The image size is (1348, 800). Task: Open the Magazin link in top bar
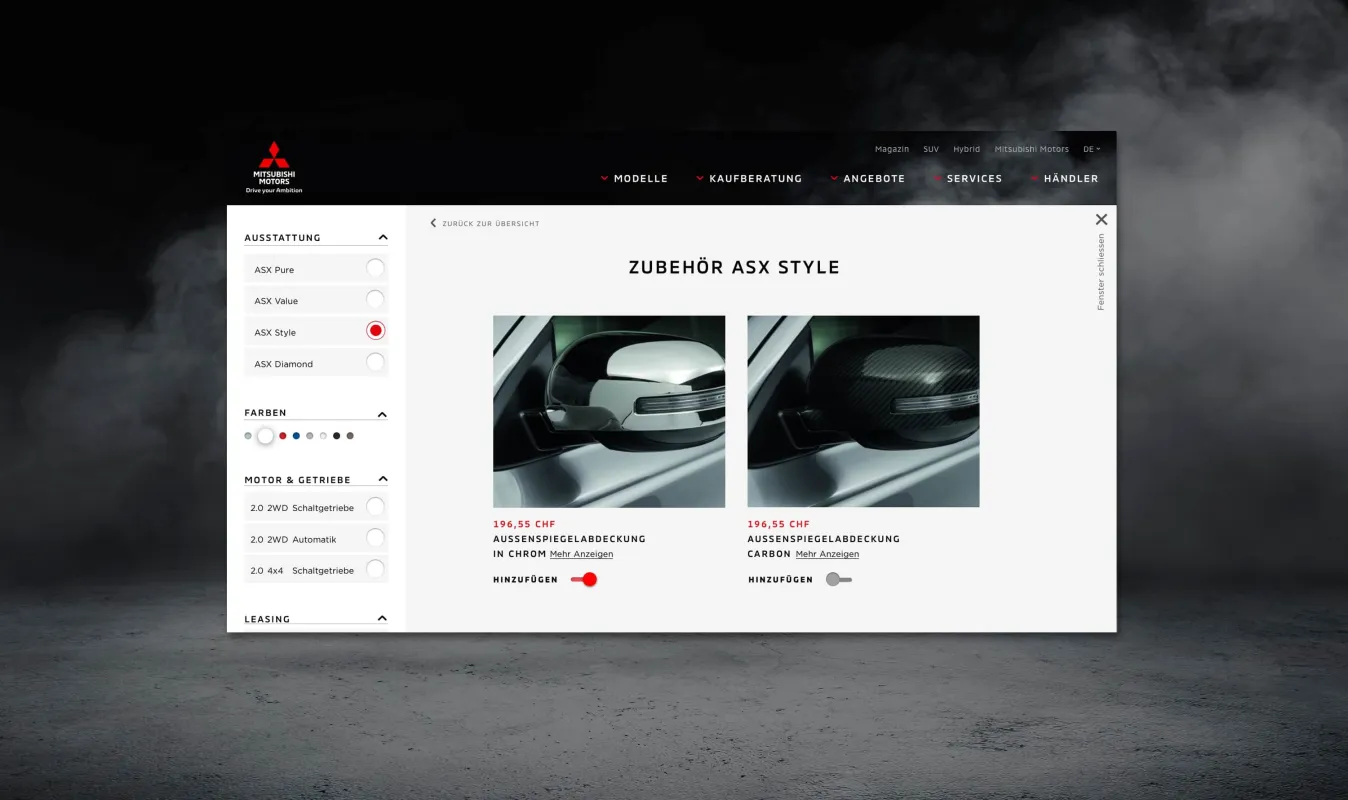pos(891,149)
